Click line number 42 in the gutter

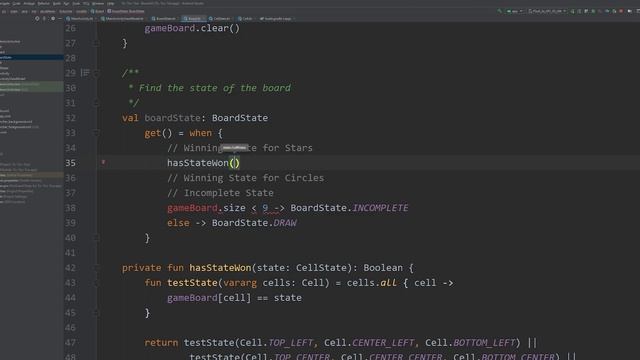70,268
